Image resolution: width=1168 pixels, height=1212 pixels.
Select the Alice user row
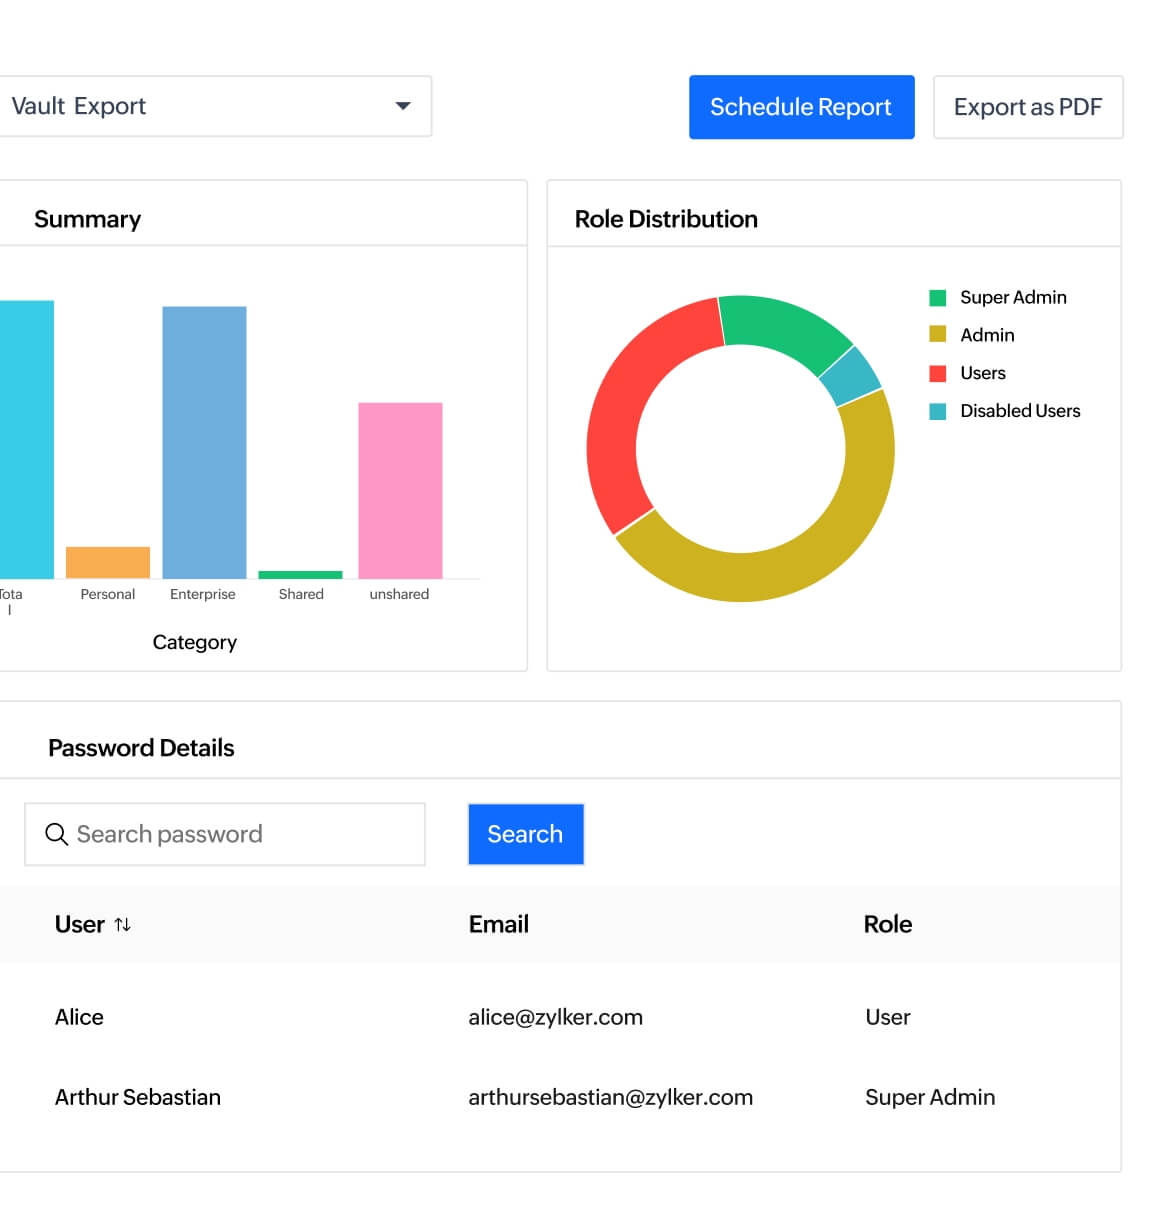79,1017
